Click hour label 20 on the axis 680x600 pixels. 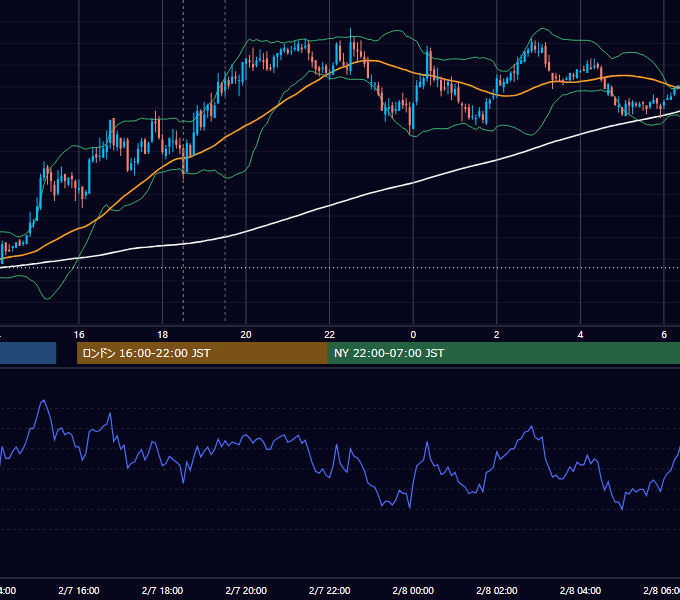click(x=246, y=335)
